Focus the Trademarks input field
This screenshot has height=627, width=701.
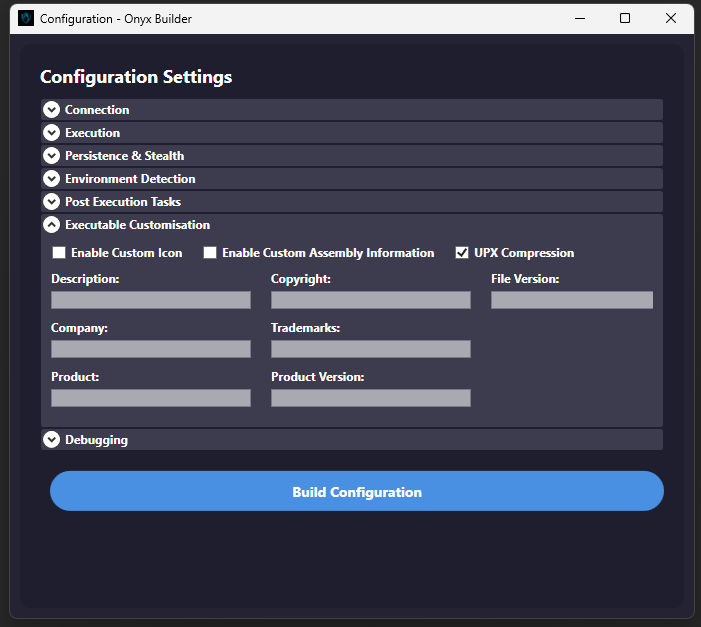pos(371,349)
